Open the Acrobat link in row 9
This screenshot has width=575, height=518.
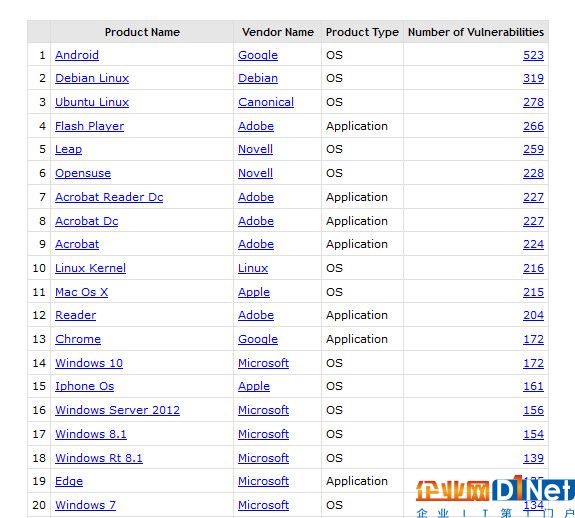click(x=77, y=244)
